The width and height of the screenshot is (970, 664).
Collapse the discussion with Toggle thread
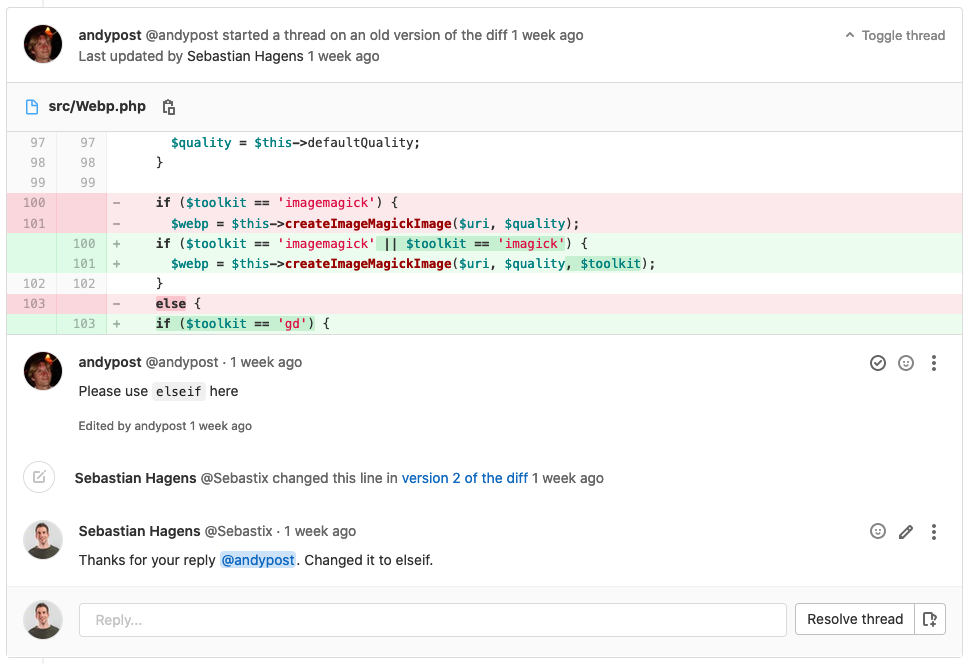point(894,35)
